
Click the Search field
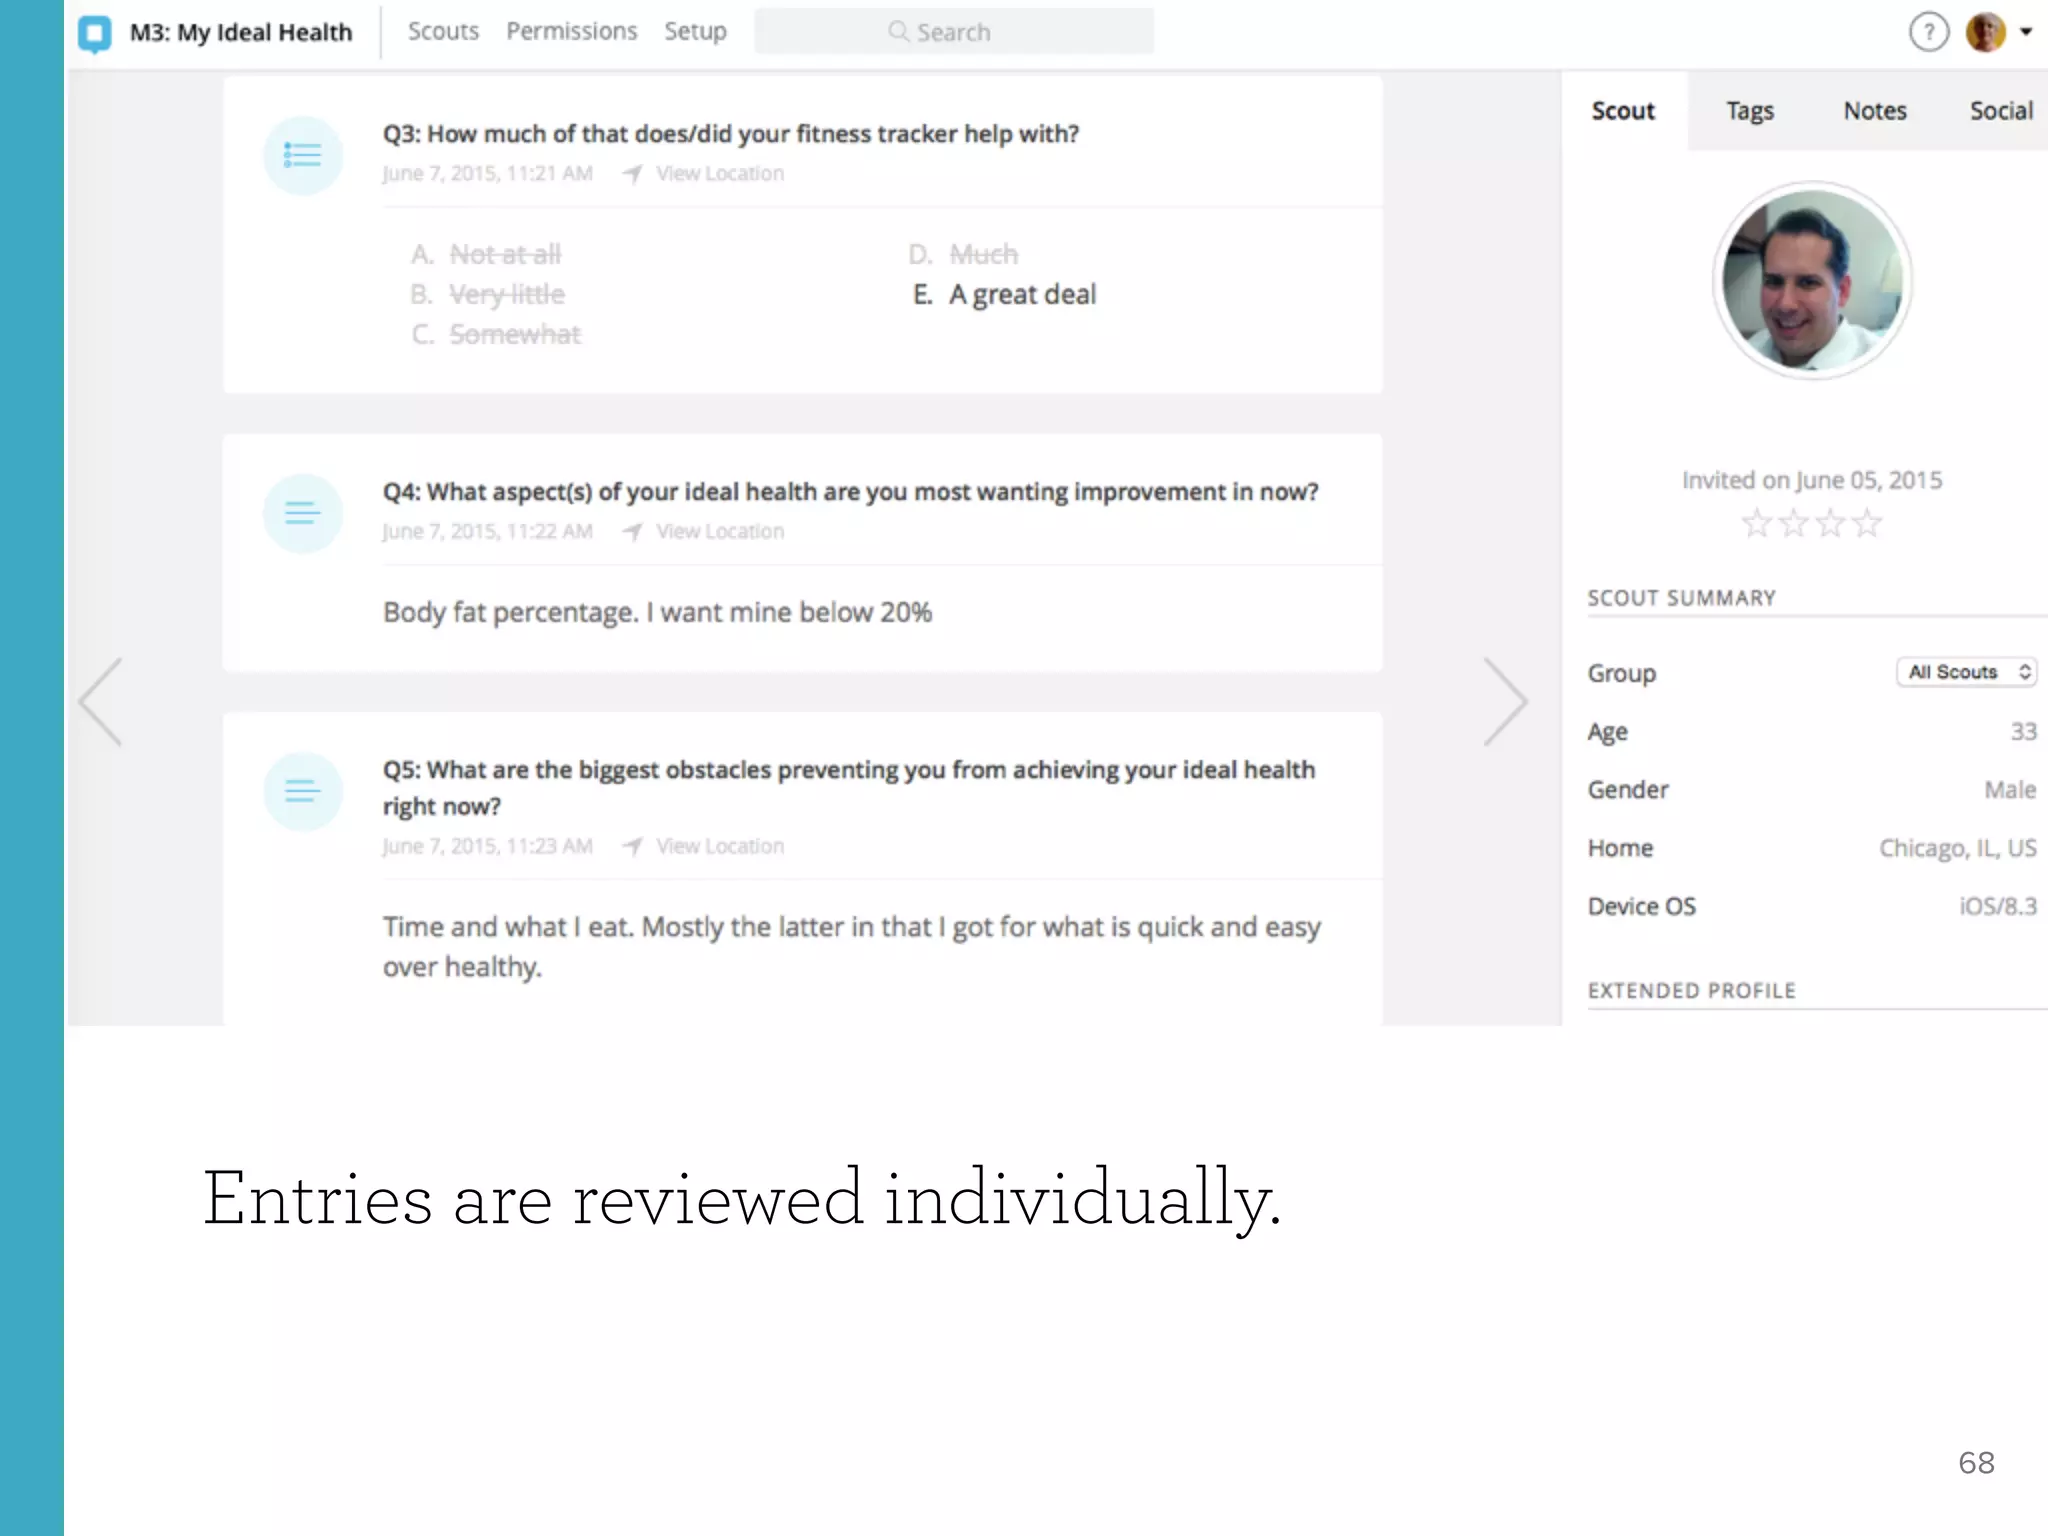[x=954, y=32]
